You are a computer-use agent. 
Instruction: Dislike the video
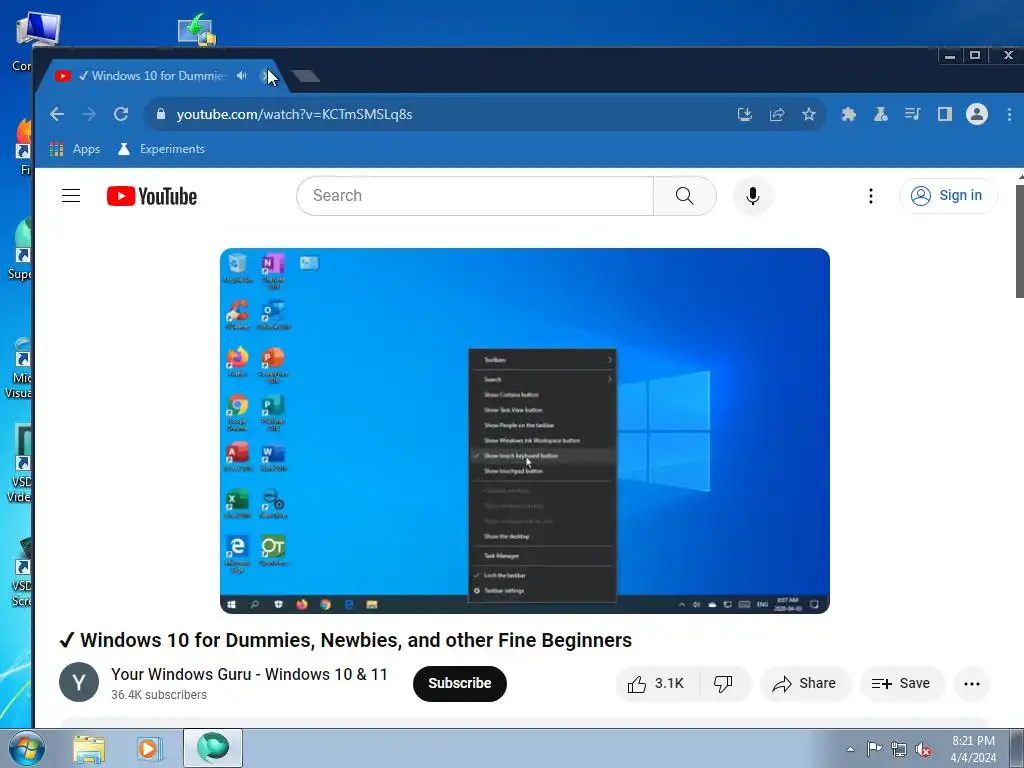724,683
